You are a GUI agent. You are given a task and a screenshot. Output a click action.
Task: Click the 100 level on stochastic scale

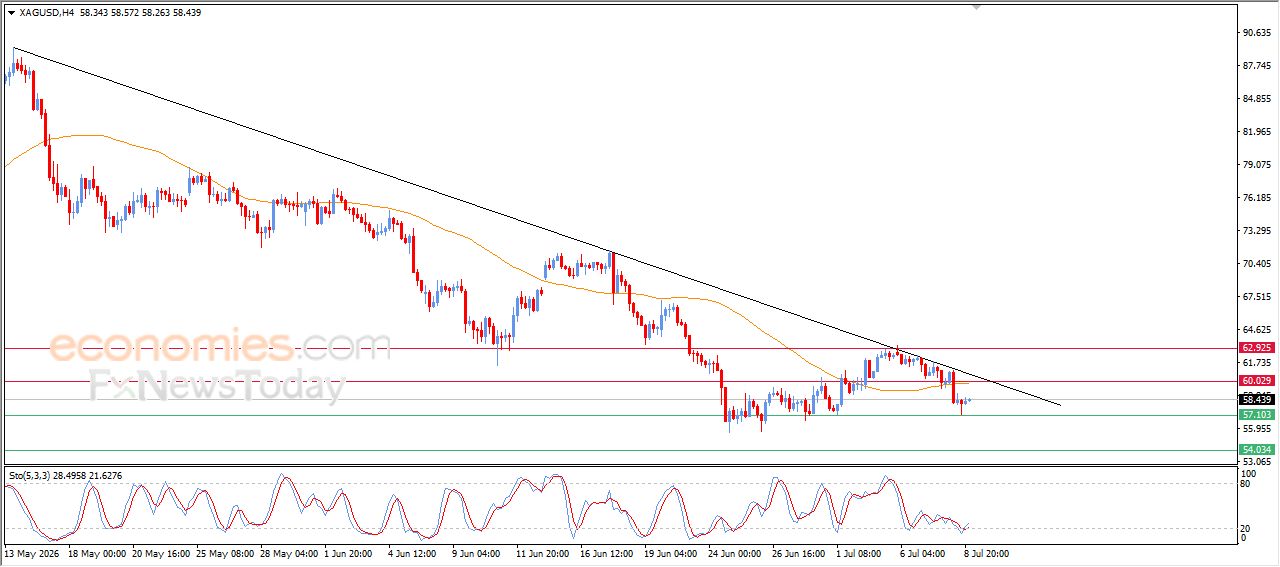1248,473
